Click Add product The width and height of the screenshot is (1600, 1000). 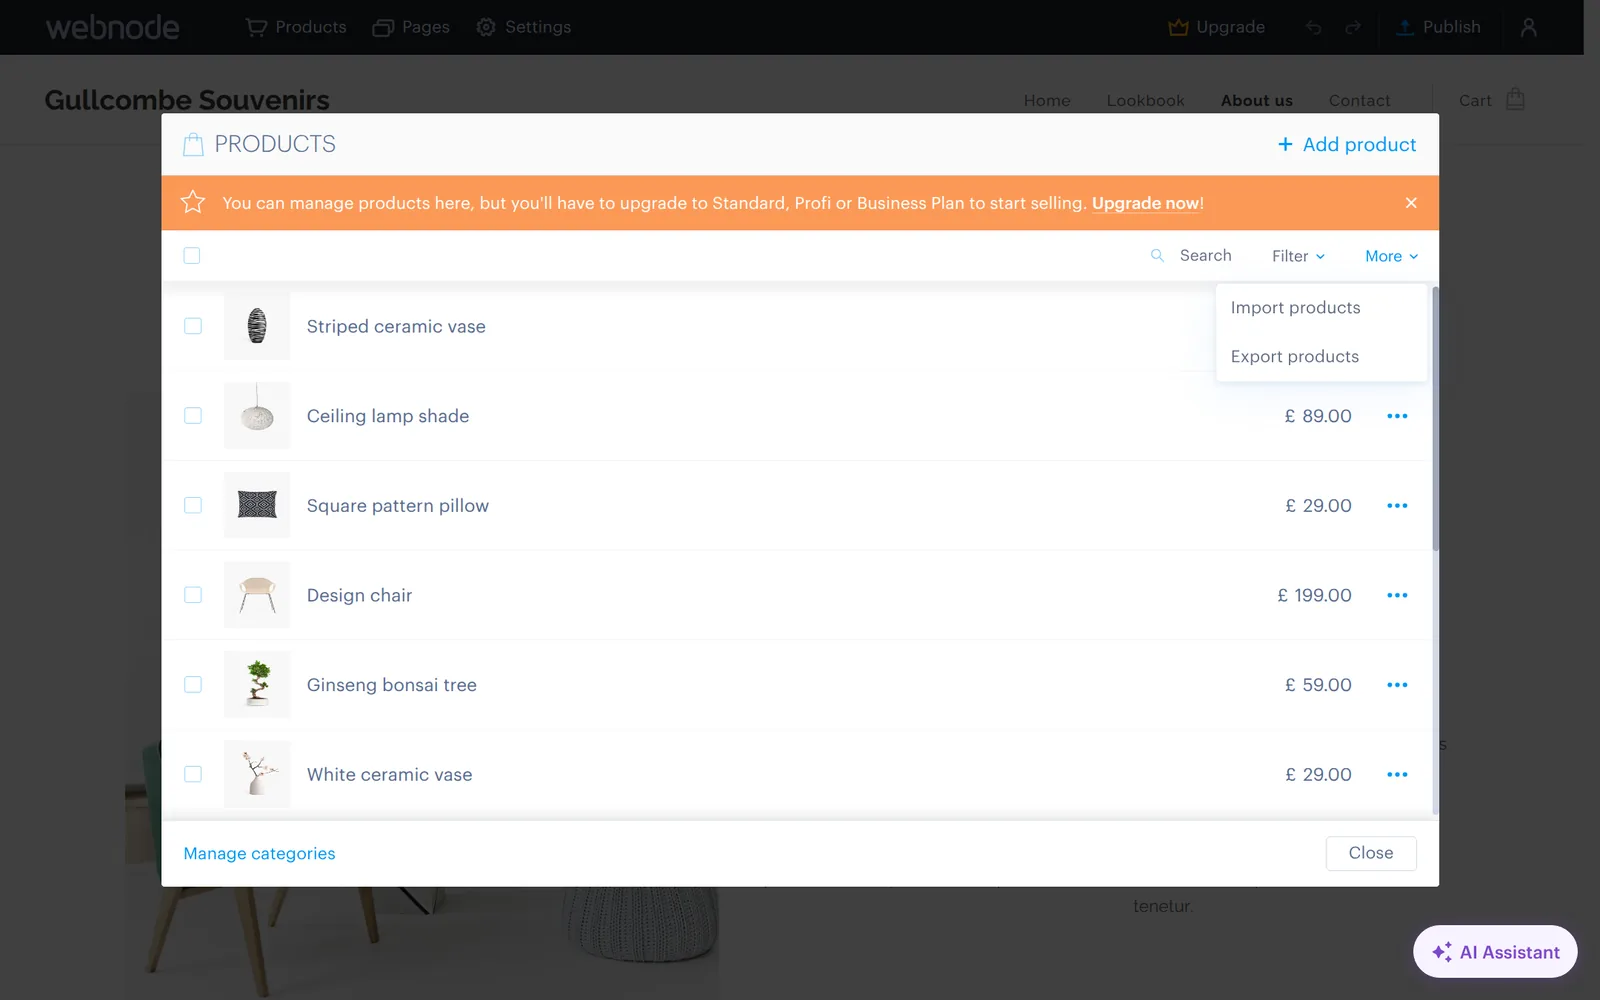[x=1346, y=145]
